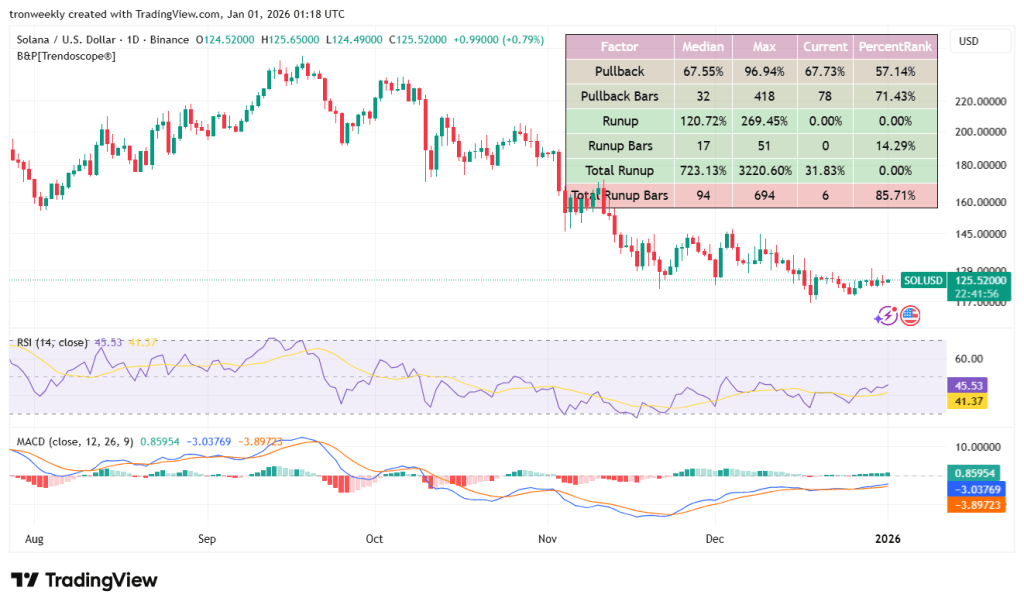The width and height of the screenshot is (1024, 608).
Task: Click the MACD 10.00000 scale label
Action: pos(977,447)
